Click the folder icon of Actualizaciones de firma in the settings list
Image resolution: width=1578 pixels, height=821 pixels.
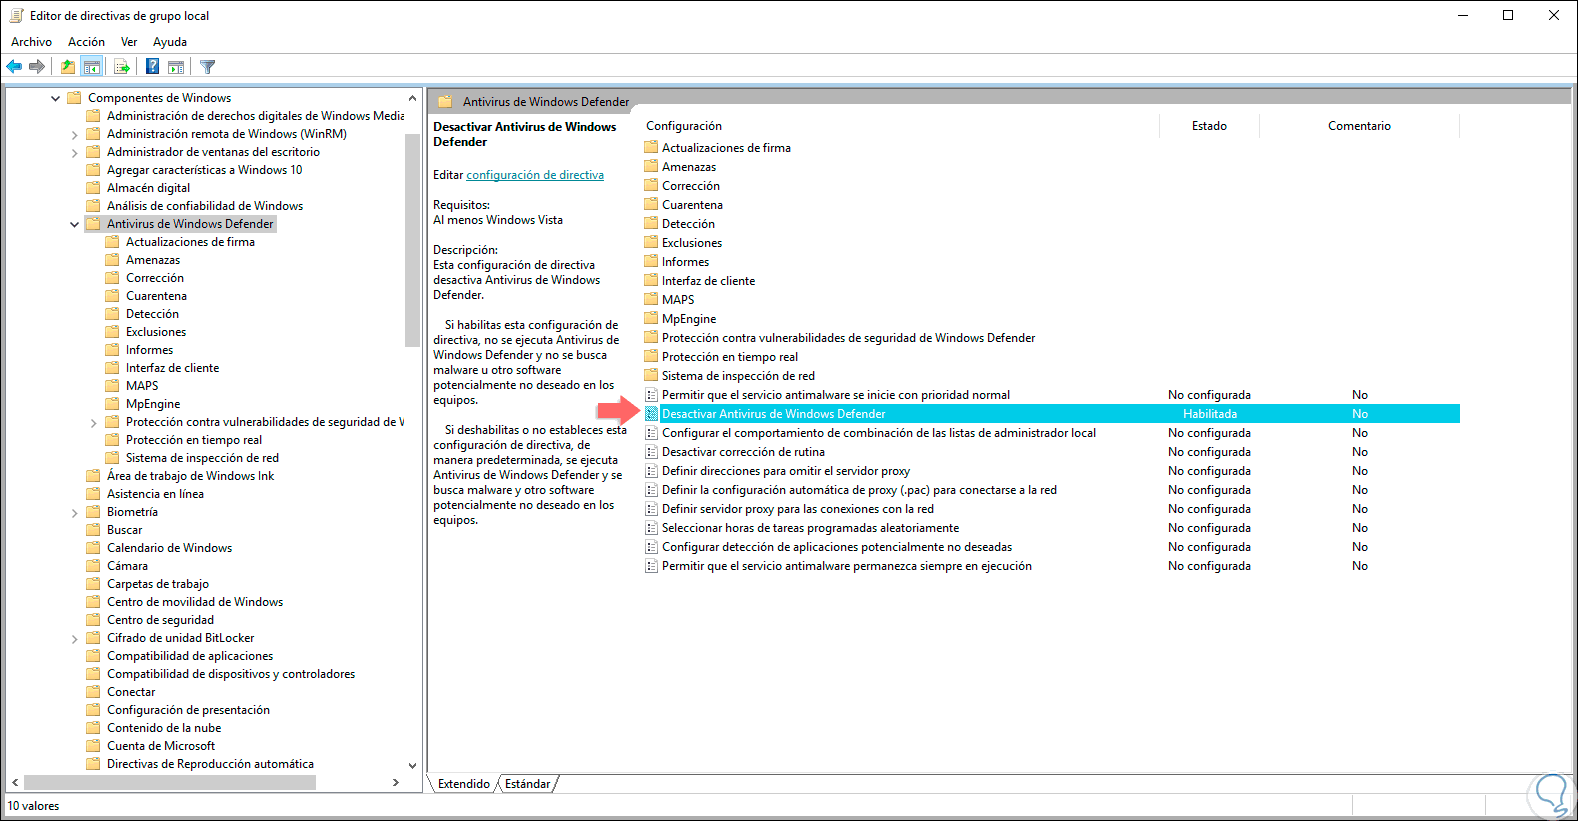(x=651, y=147)
